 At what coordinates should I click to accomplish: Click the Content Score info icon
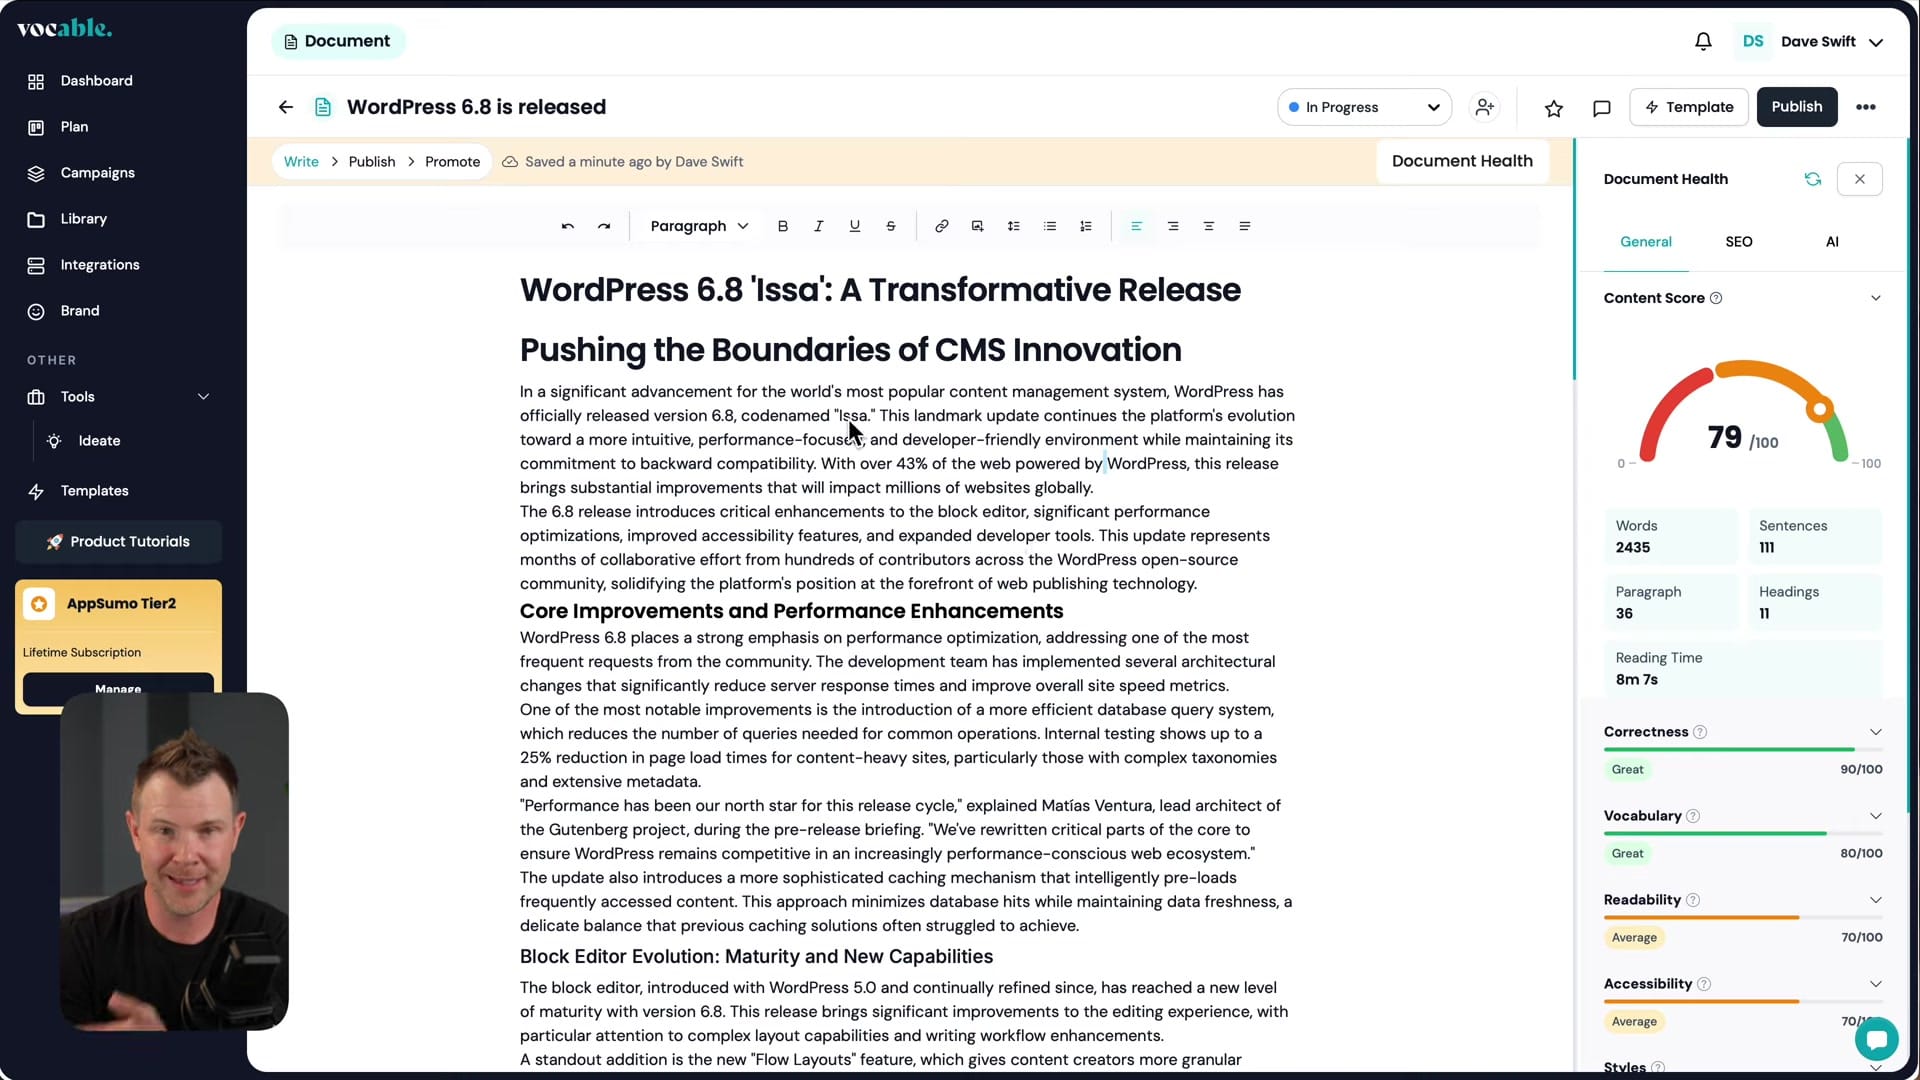pos(1716,298)
